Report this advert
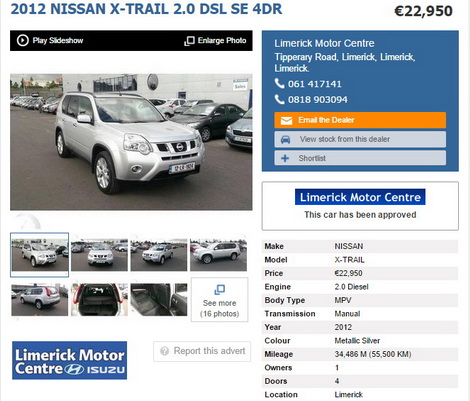The height and width of the screenshot is (401, 470). [202, 351]
